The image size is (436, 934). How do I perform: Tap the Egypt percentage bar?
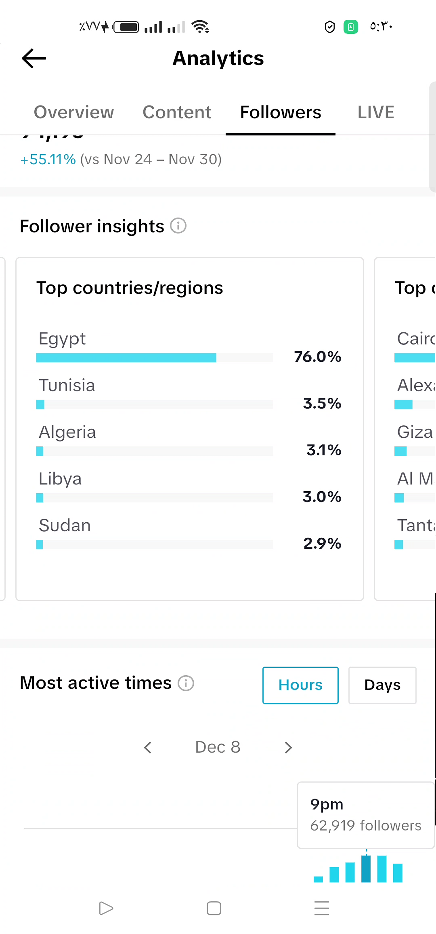tap(155, 357)
